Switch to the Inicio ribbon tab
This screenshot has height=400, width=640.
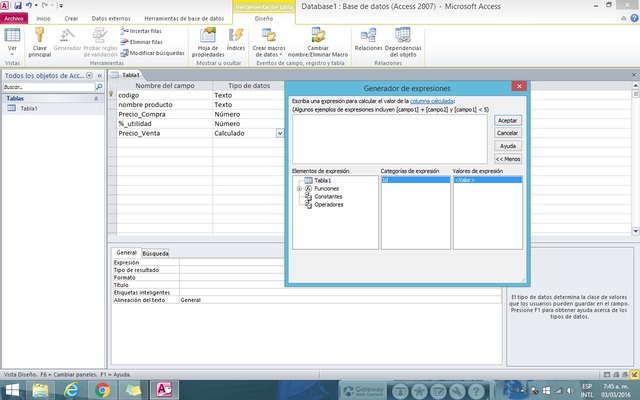point(43,18)
